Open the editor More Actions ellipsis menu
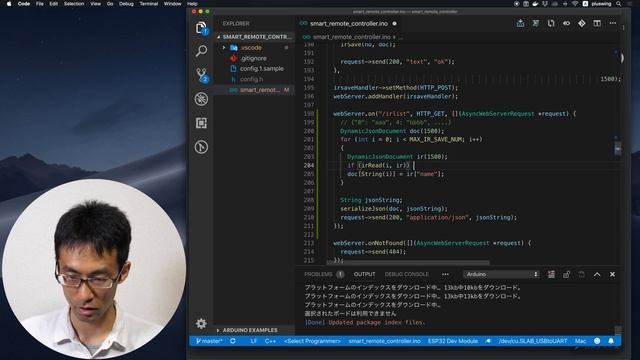This screenshot has width=640, height=360. pos(613,23)
